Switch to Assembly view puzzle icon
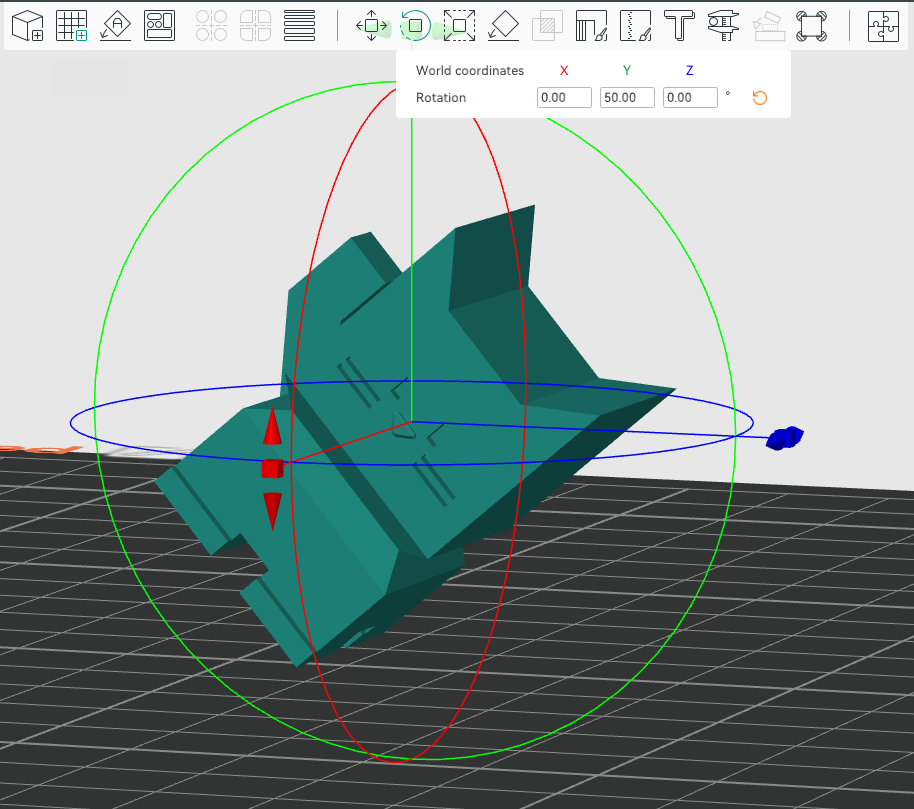914x809 pixels. pos(883,26)
